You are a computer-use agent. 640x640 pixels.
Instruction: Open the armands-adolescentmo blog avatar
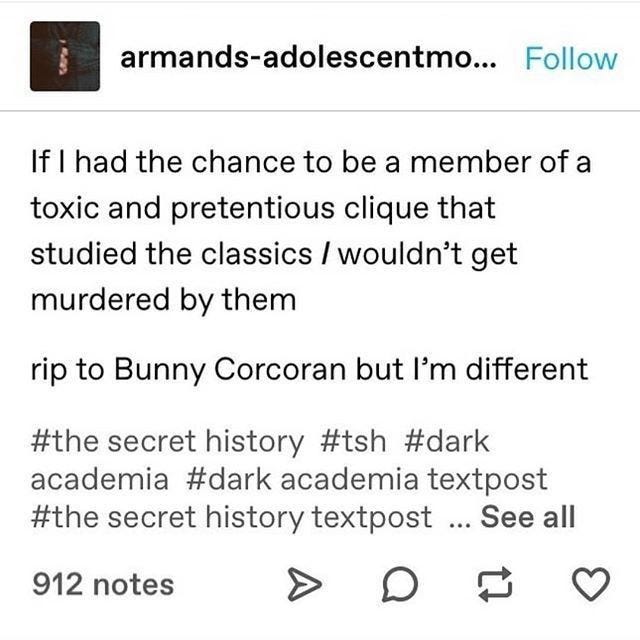[65, 56]
